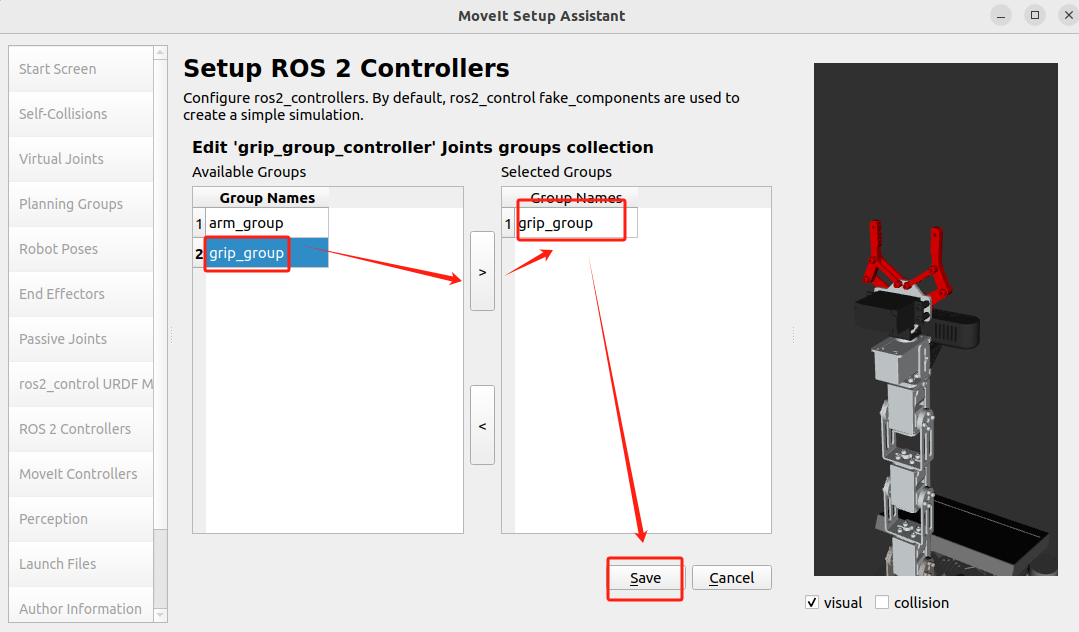This screenshot has width=1079, height=632.
Task: Open Launch Files section
Action: (81, 564)
